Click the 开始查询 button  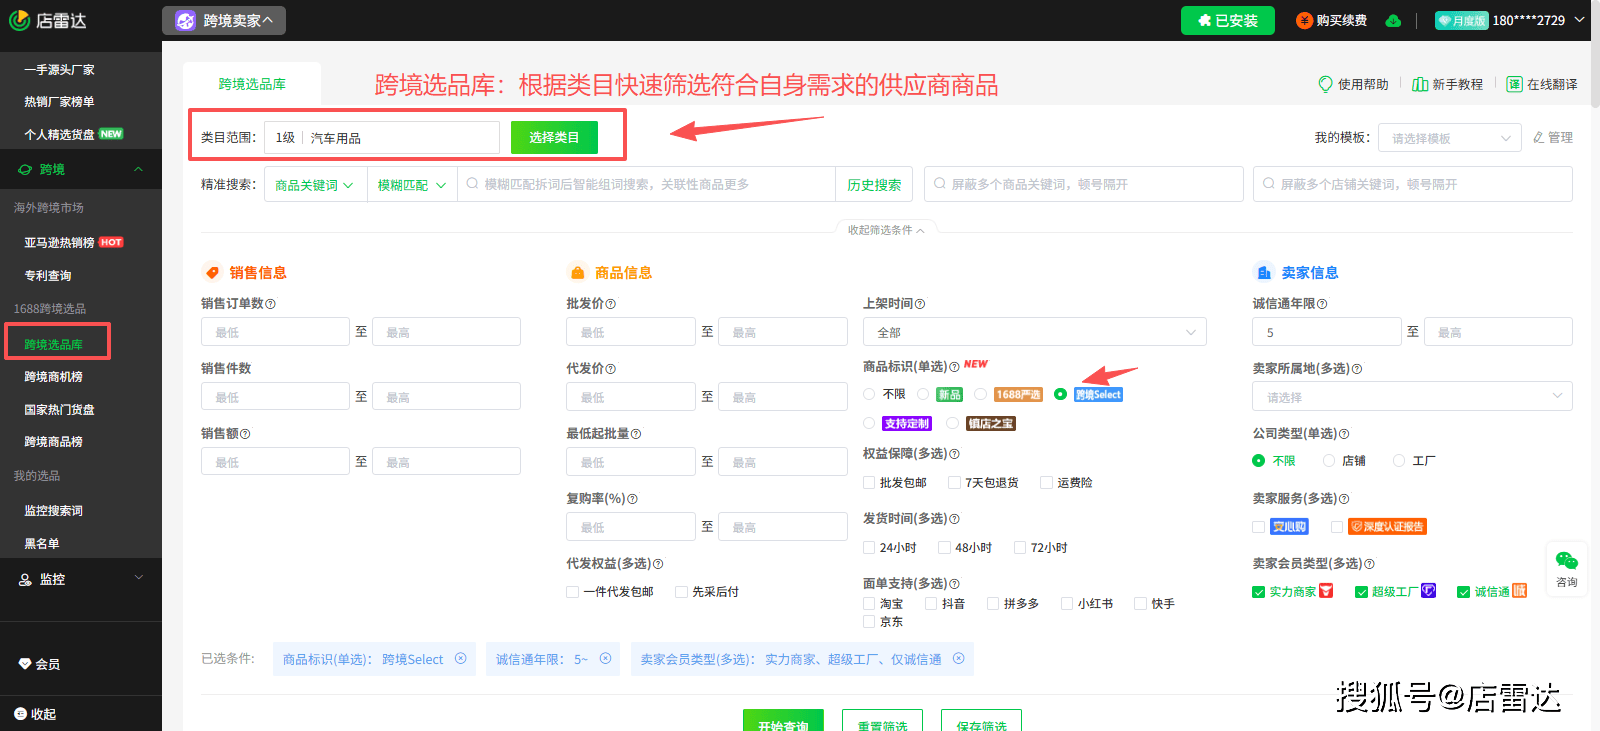(x=783, y=720)
